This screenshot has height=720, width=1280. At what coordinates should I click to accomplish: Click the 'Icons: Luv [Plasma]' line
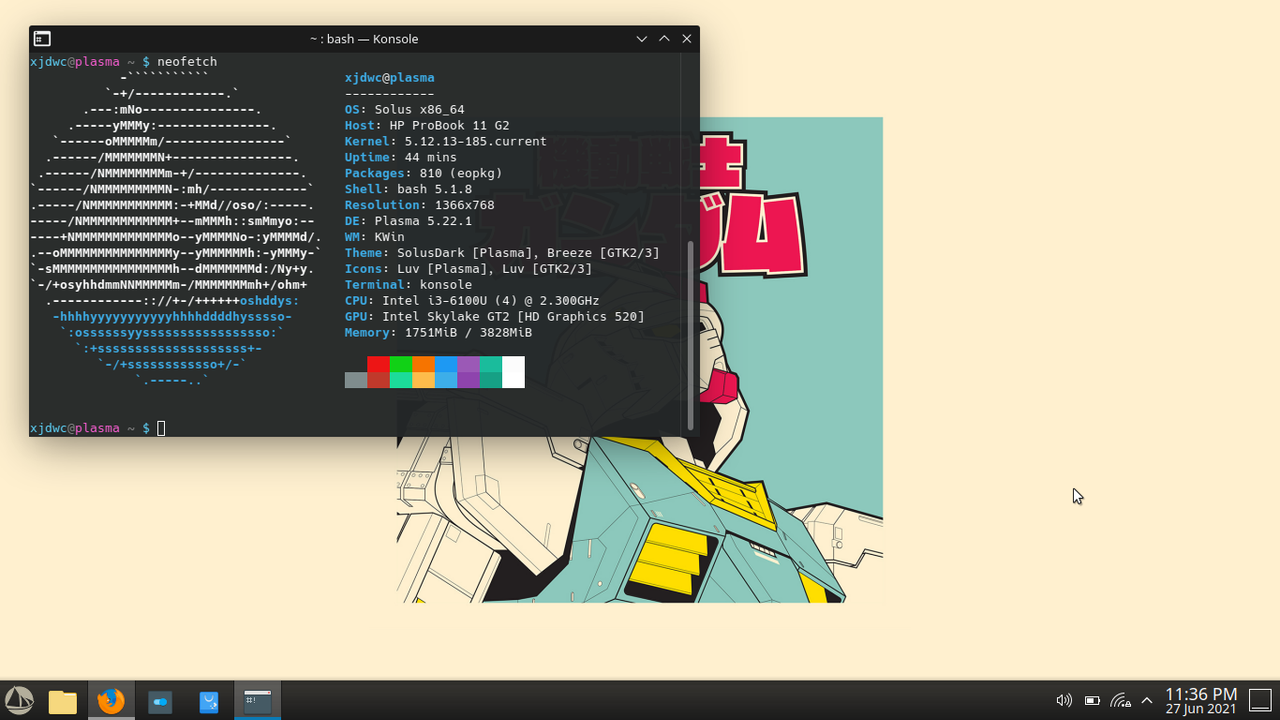click(469, 269)
